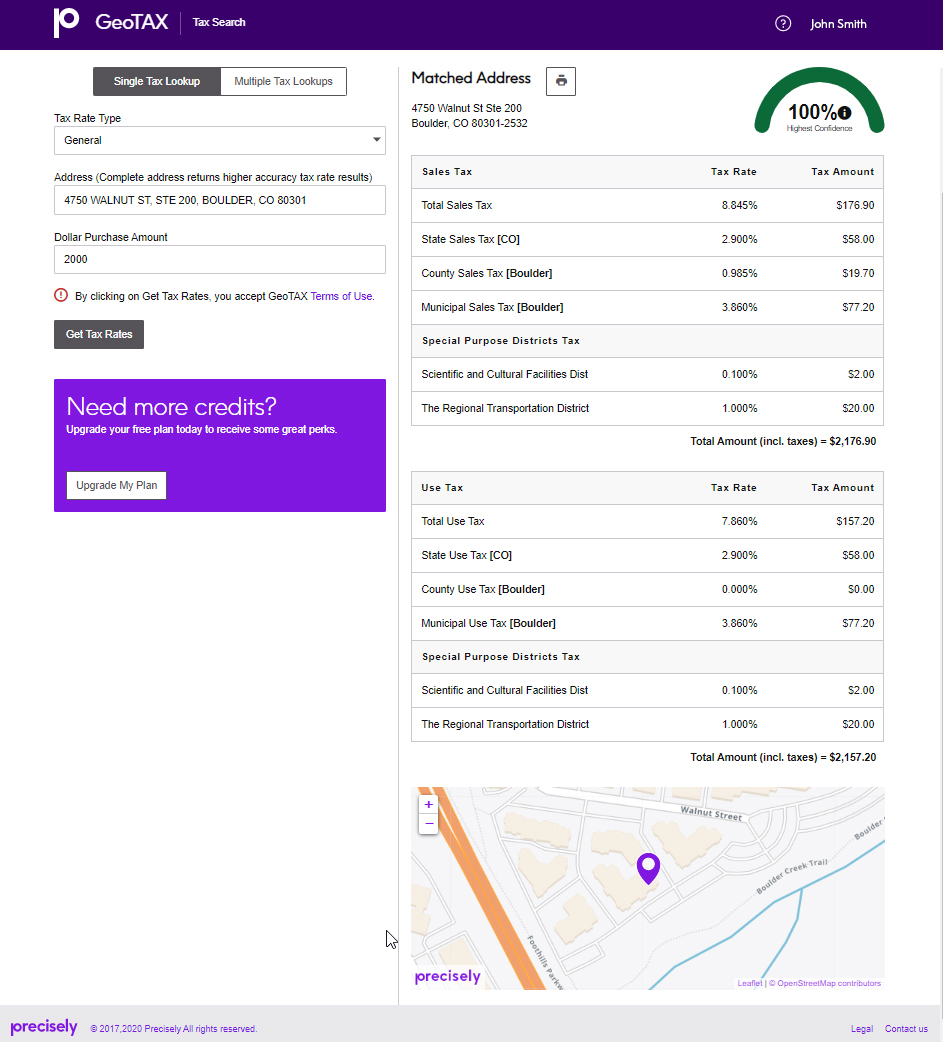
Task: Open the help question mark icon
Action: click(783, 24)
